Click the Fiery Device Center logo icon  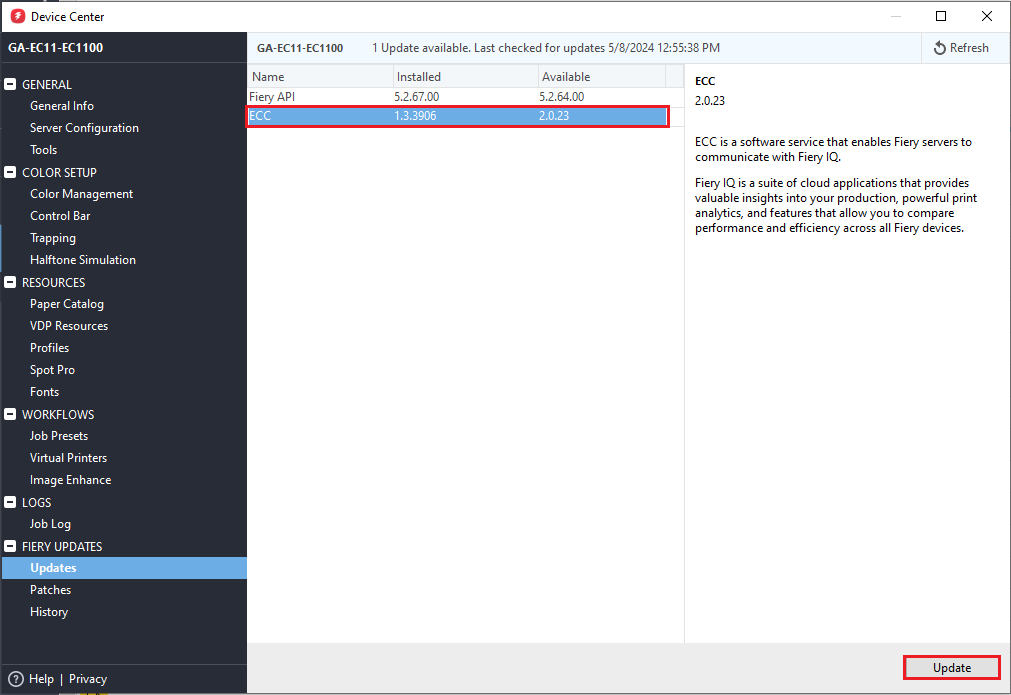pyautogui.click(x=17, y=16)
